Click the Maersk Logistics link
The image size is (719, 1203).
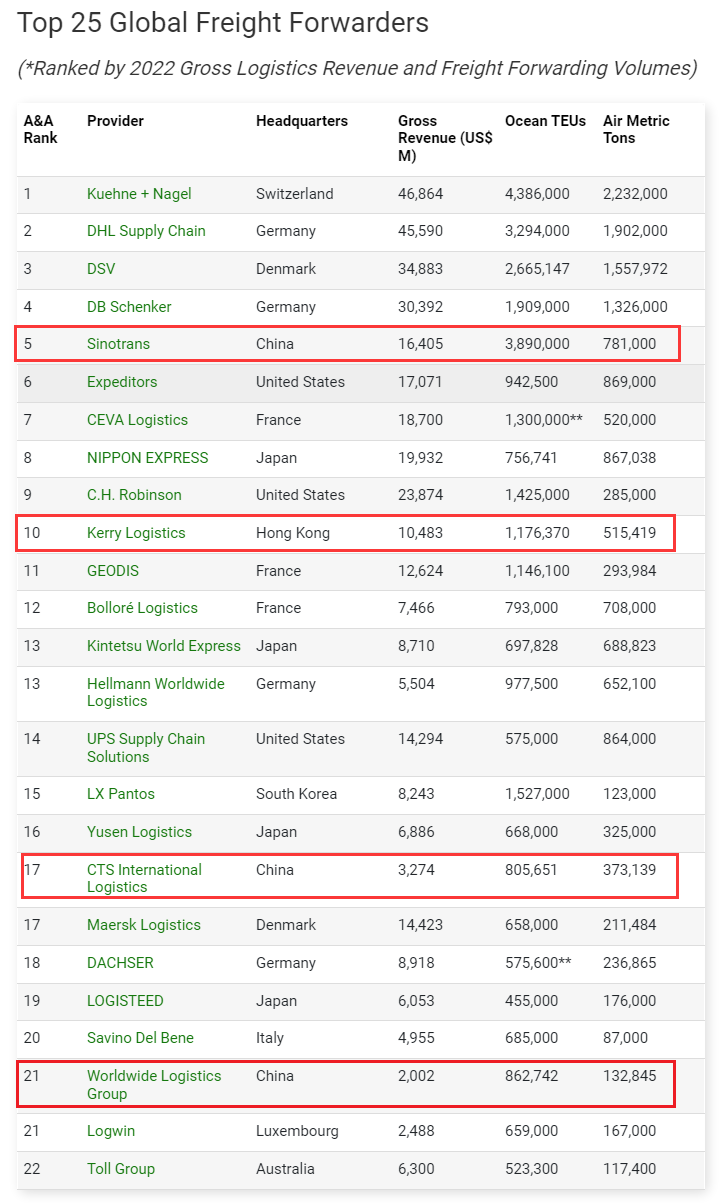[x=144, y=925]
